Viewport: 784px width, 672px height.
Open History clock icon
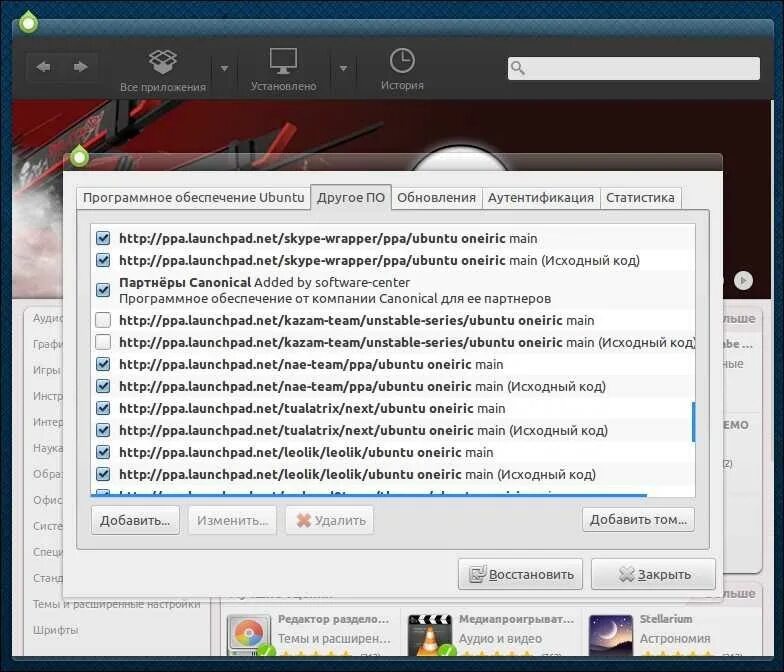(402, 61)
